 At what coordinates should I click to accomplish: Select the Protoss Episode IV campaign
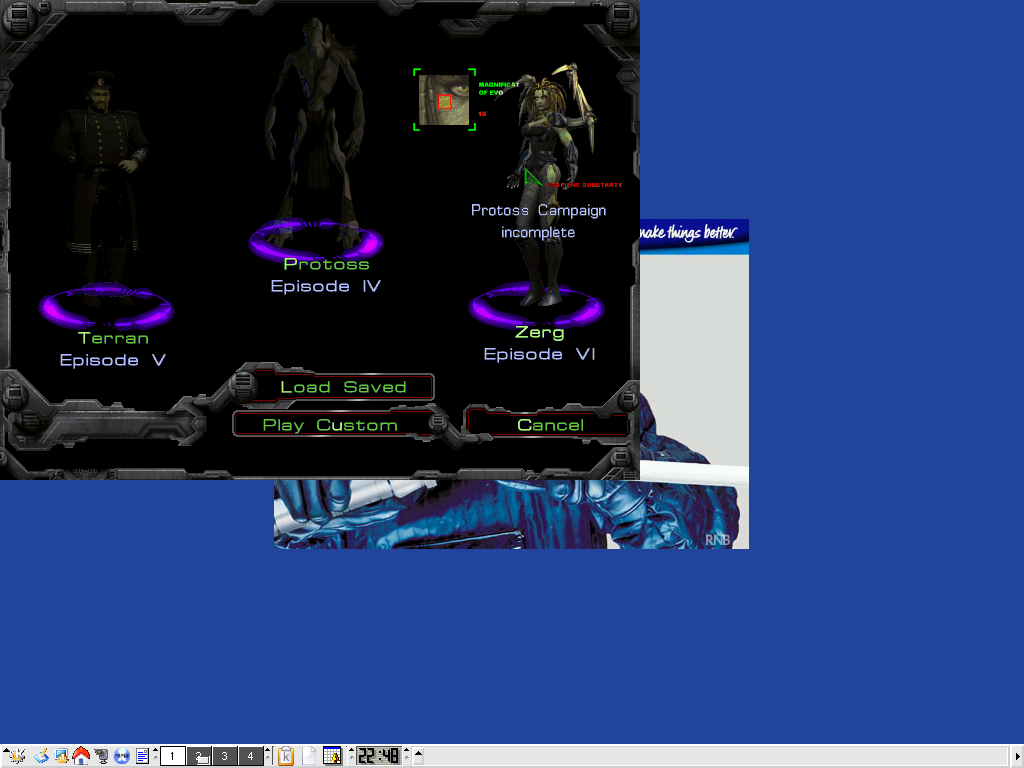(326, 275)
